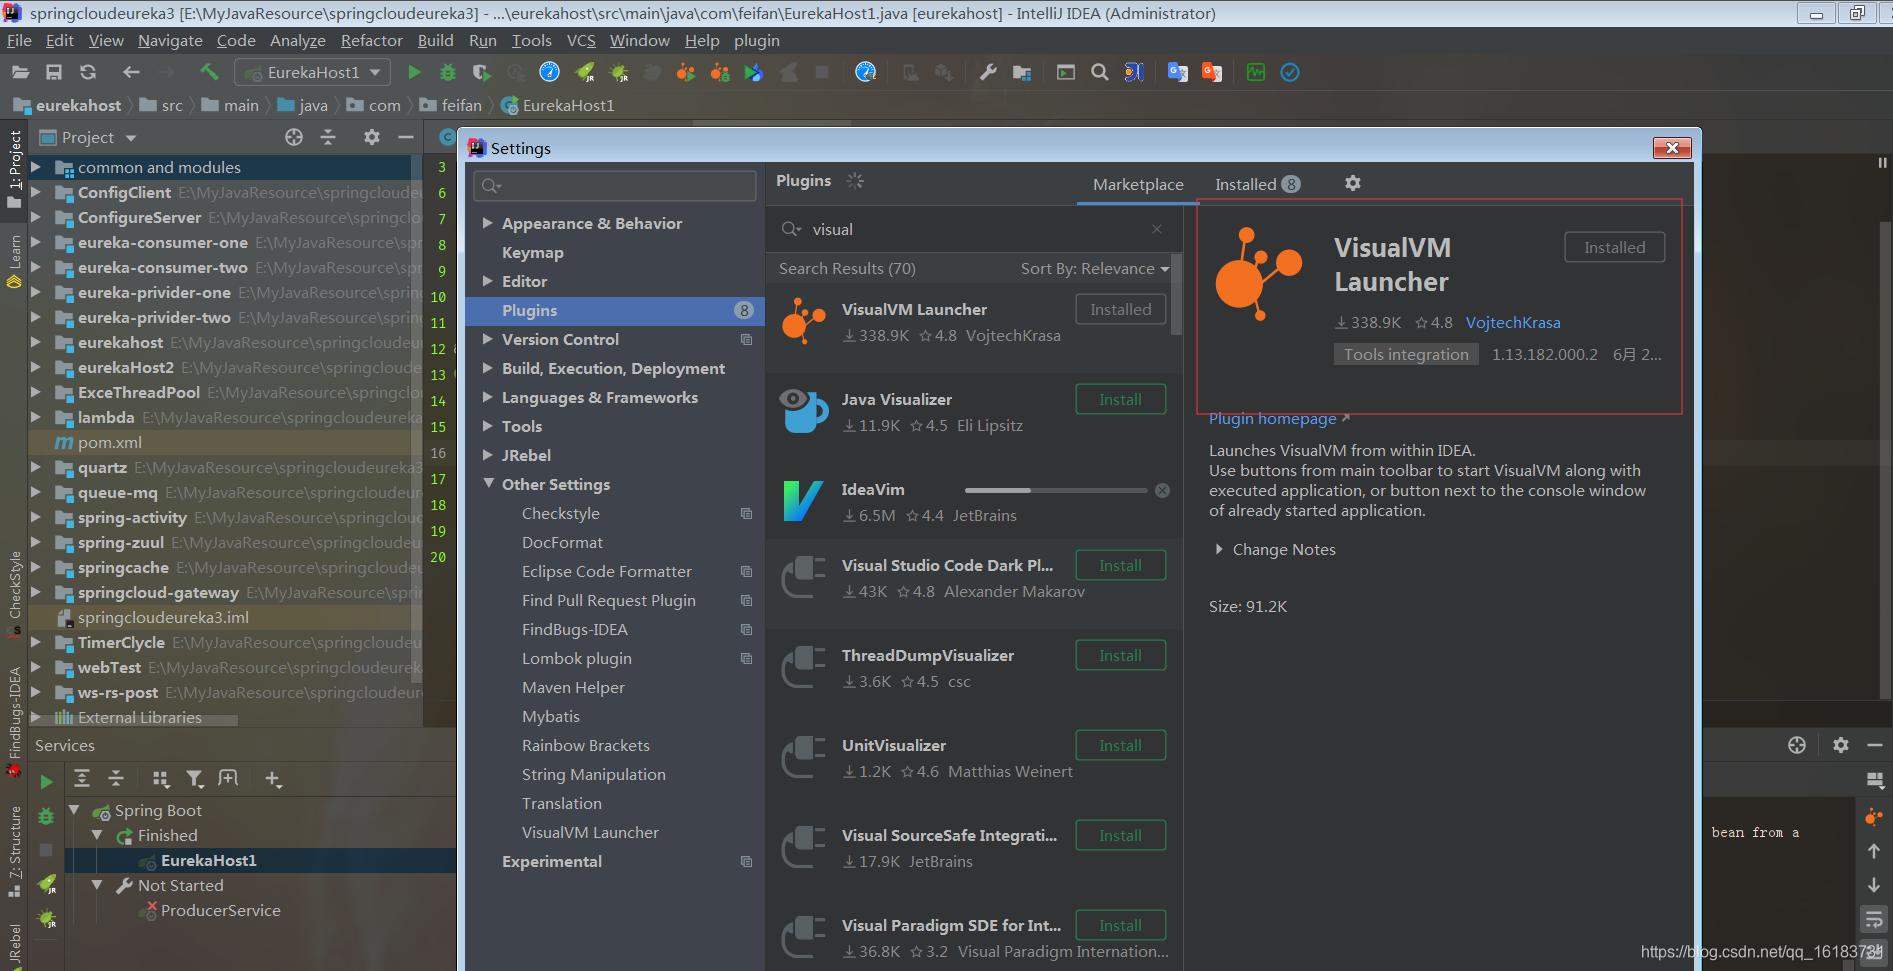
Task: Run with coverage shield icon
Action: (482, 72)
